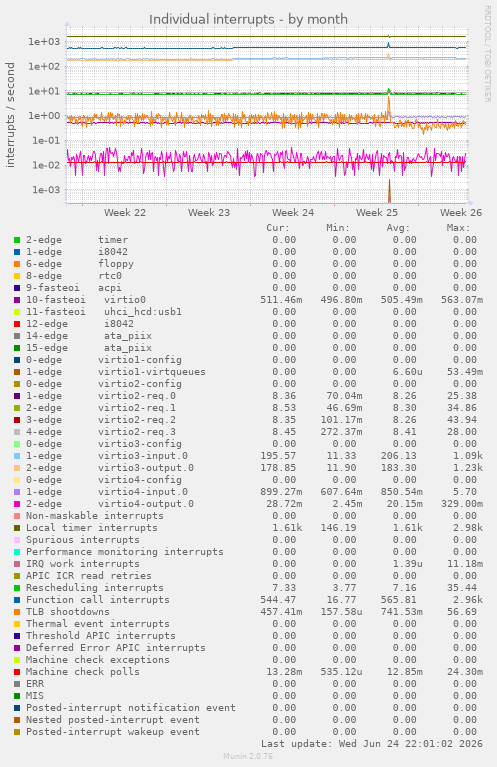Click the light blue virtio3-input.0 swatch

(x=17, y=456)
